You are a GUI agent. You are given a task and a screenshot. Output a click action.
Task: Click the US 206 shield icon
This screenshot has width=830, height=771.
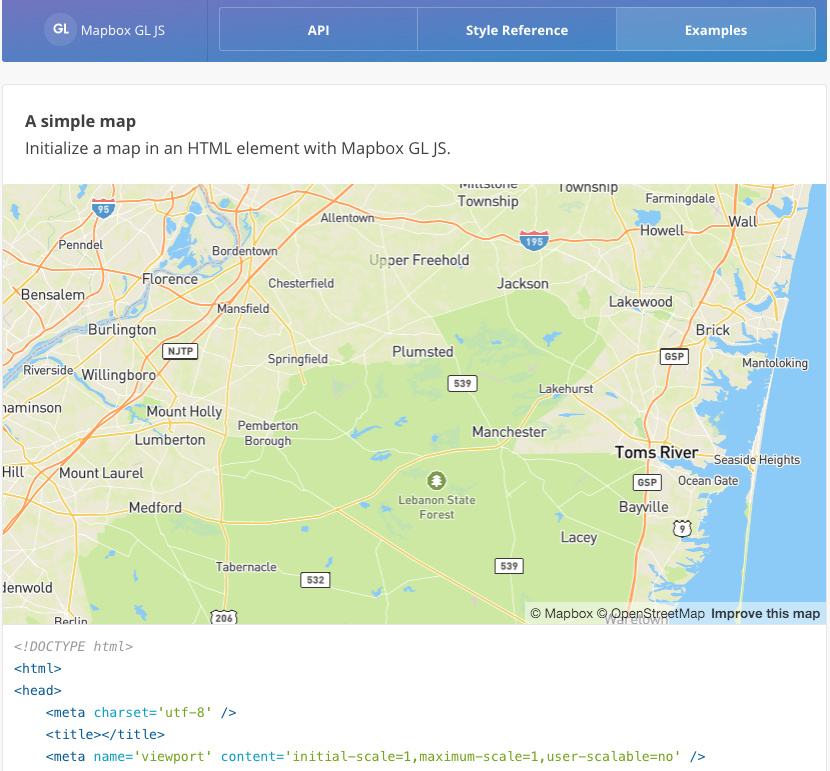224,617
